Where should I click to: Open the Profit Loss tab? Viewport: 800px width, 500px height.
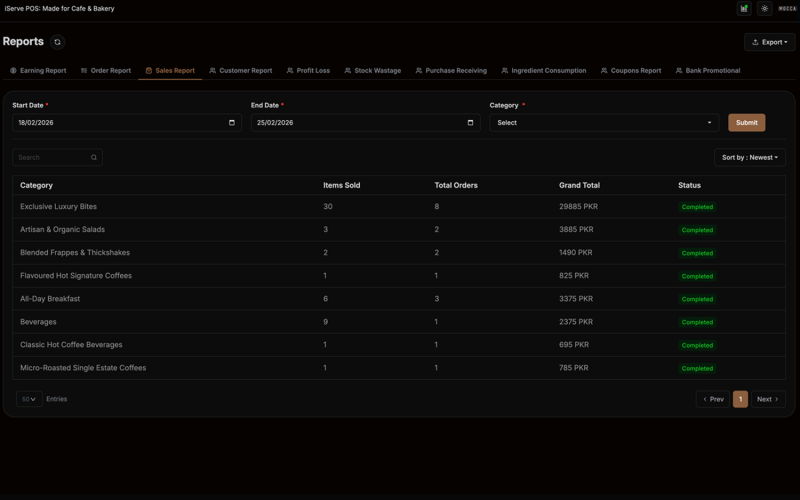pos(308,71)
